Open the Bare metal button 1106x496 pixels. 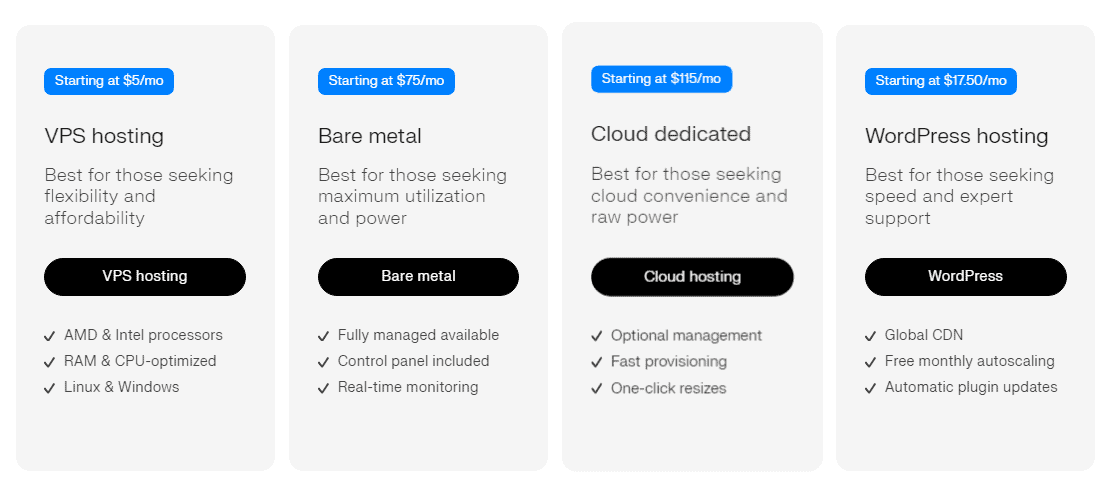coord(418,277)
